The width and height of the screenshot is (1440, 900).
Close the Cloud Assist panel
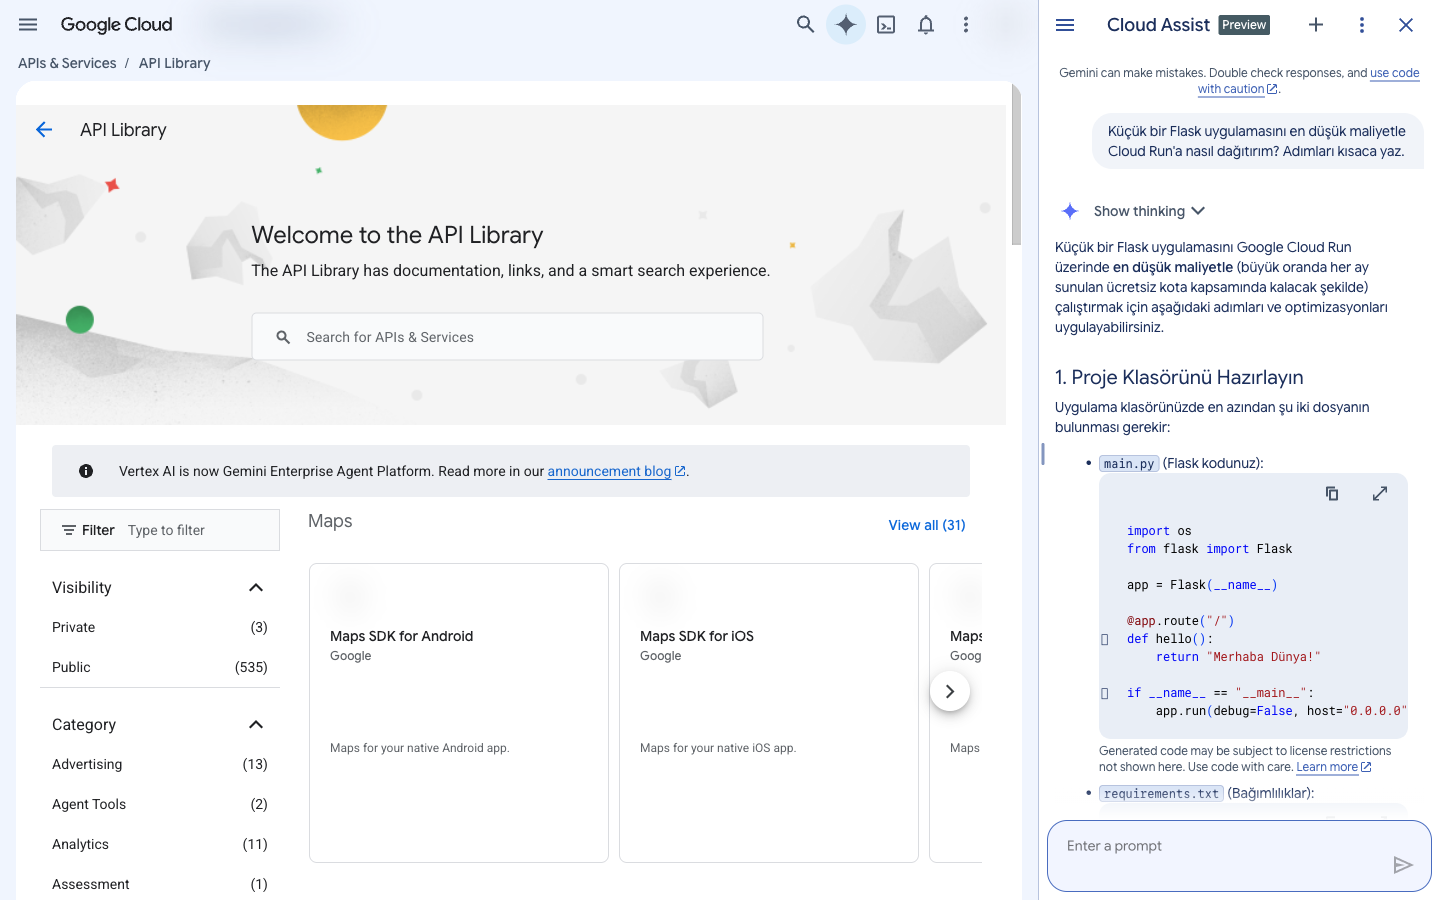point(1406,25)
